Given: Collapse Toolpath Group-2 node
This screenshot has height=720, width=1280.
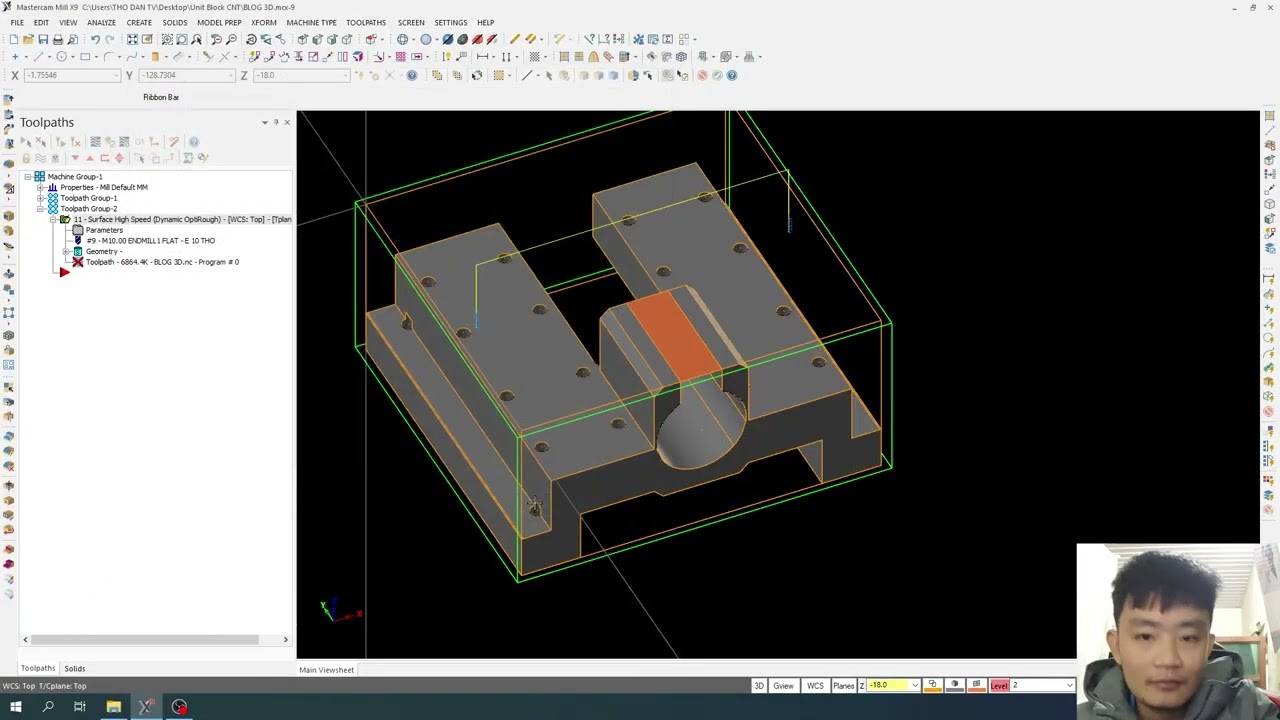Looking at the screenshot, I should pos(40,209).
